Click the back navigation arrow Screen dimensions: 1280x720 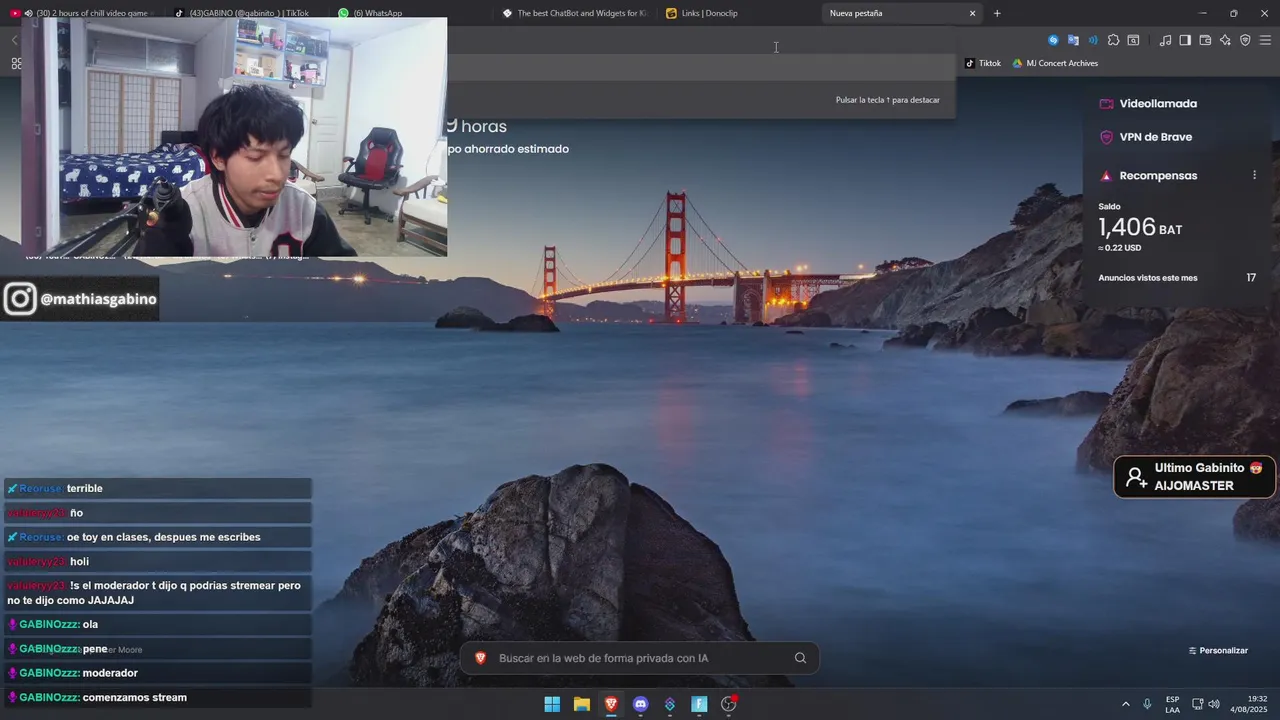(x=14, y=40)
